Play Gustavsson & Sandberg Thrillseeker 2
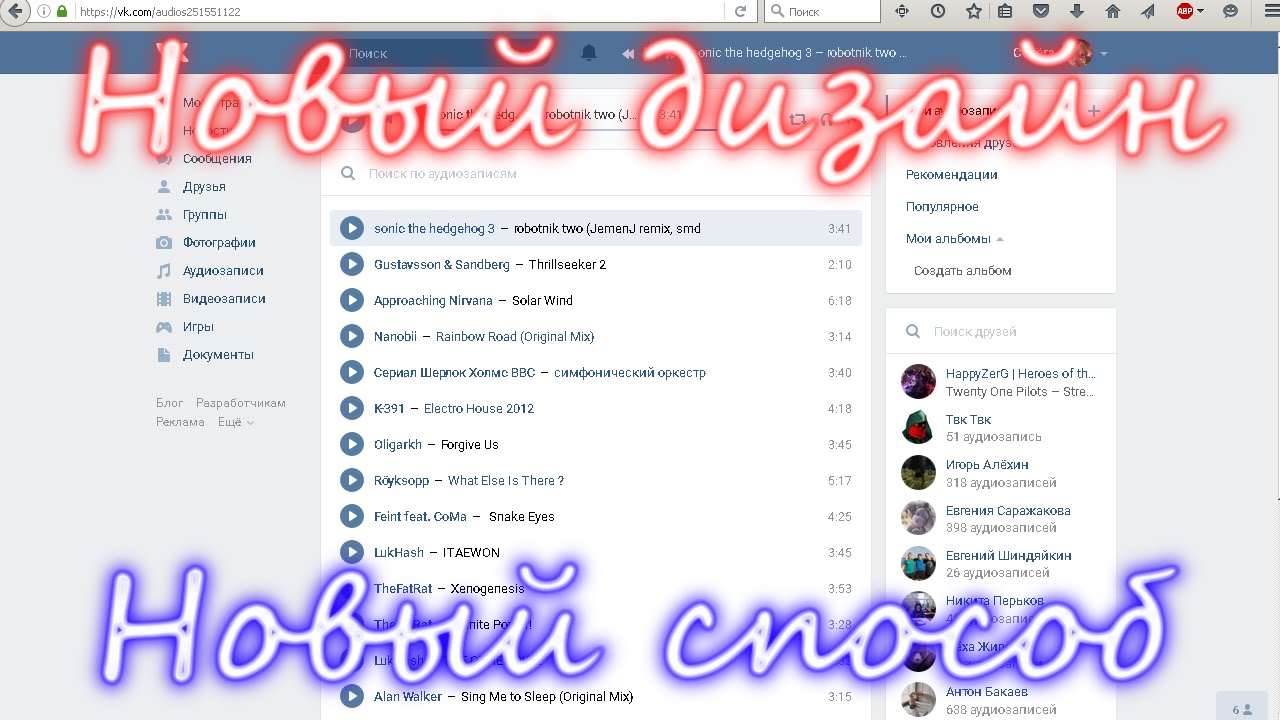 coord(352,264)
